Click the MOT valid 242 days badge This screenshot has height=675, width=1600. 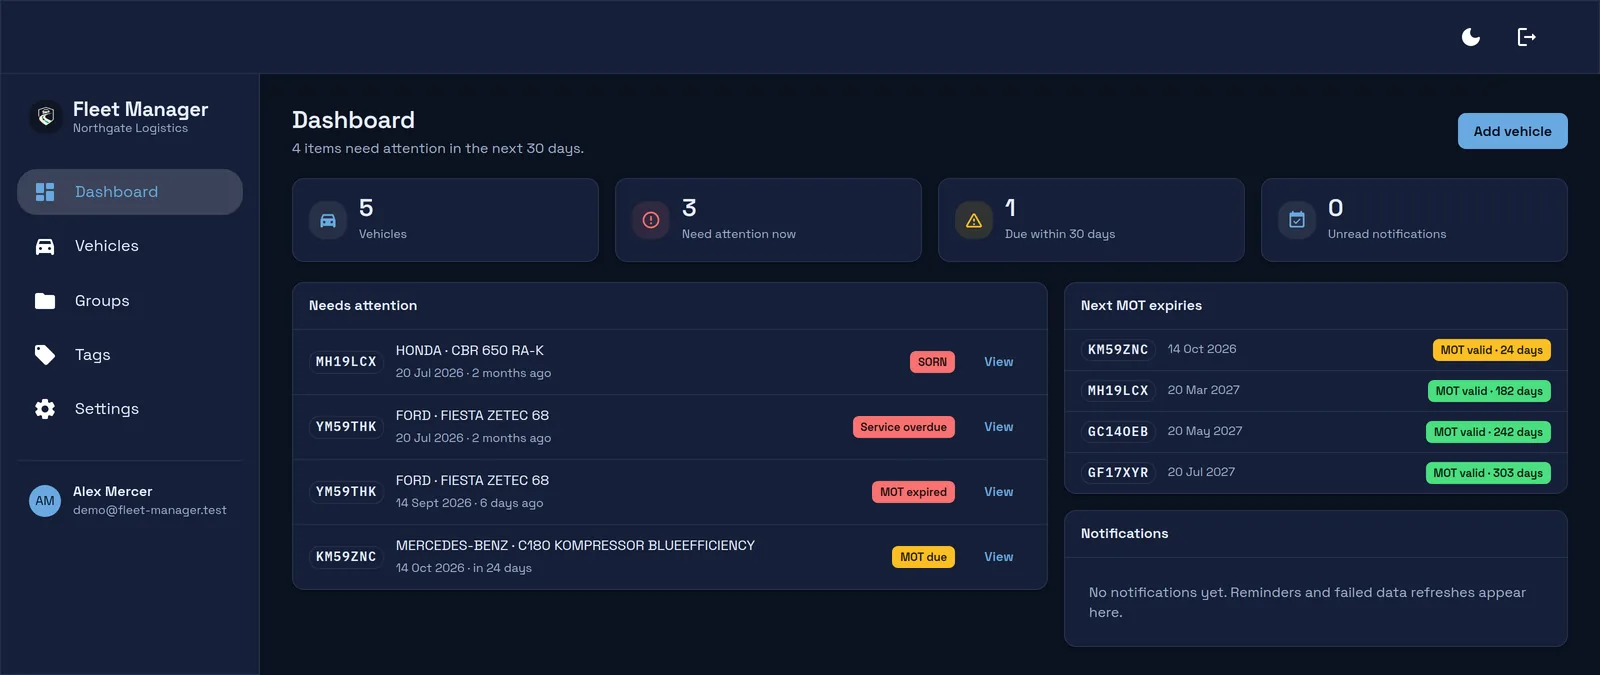tap(1488, 432)
